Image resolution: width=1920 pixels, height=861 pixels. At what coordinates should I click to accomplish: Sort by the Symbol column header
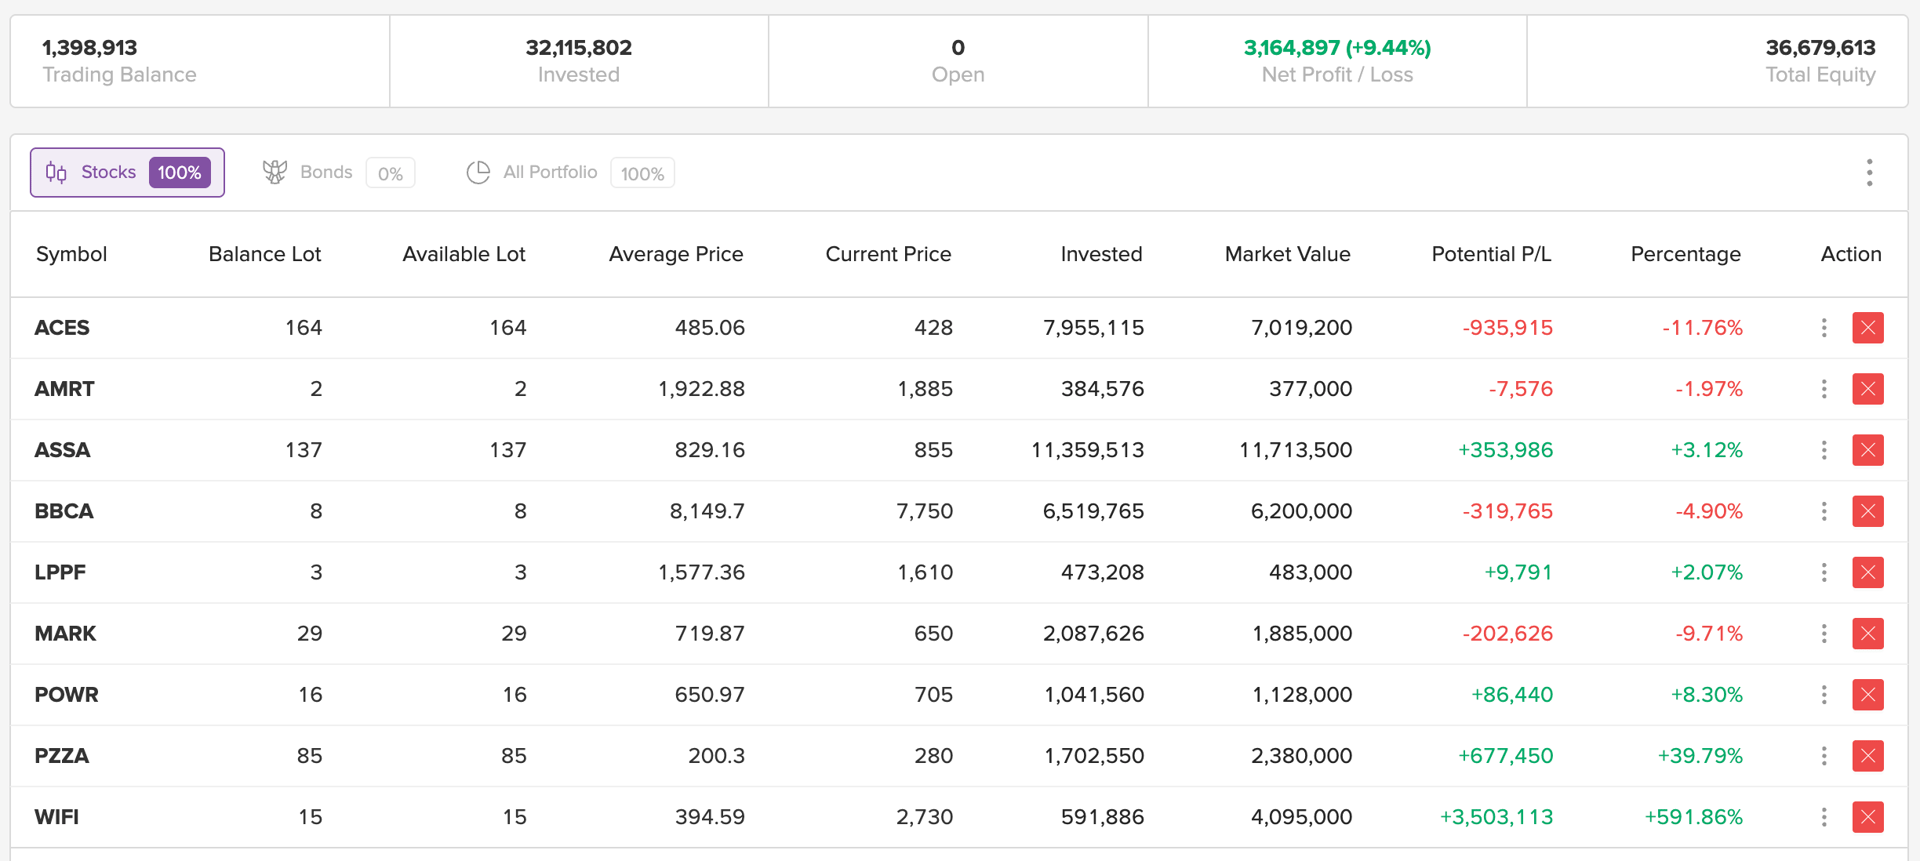tap(71, 254)
